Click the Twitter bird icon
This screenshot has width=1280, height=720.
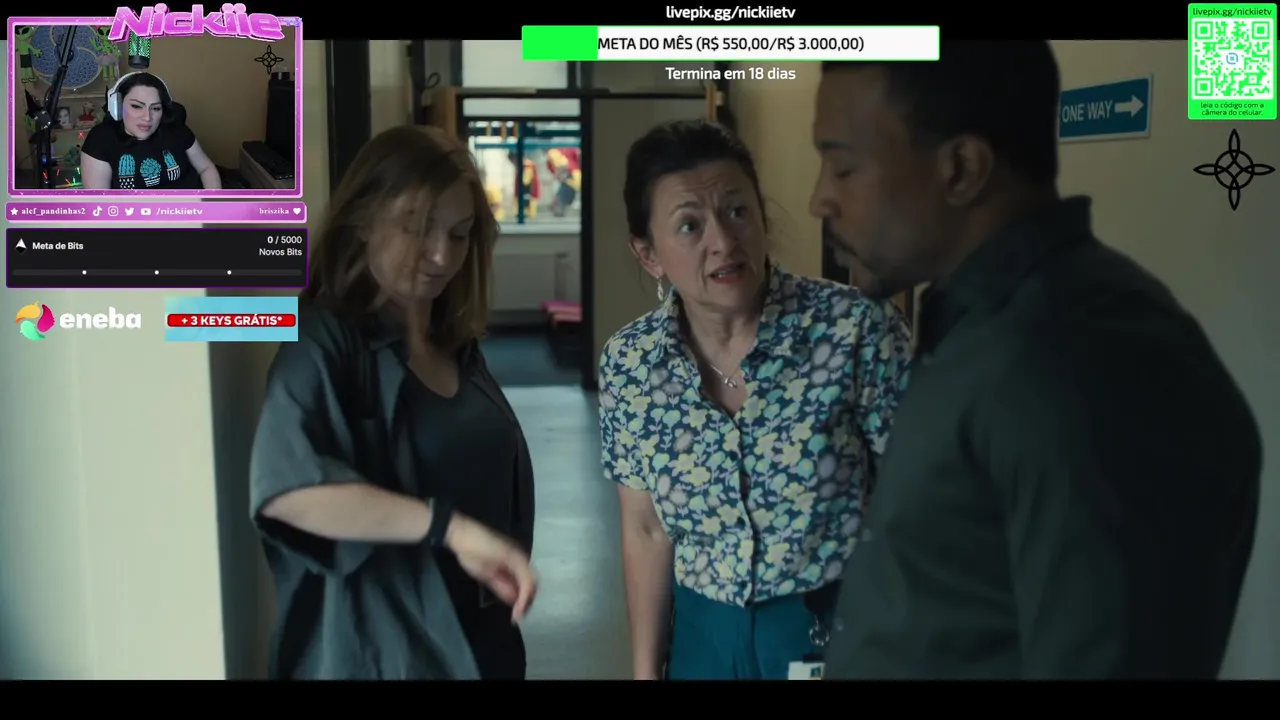coord(129,212)
